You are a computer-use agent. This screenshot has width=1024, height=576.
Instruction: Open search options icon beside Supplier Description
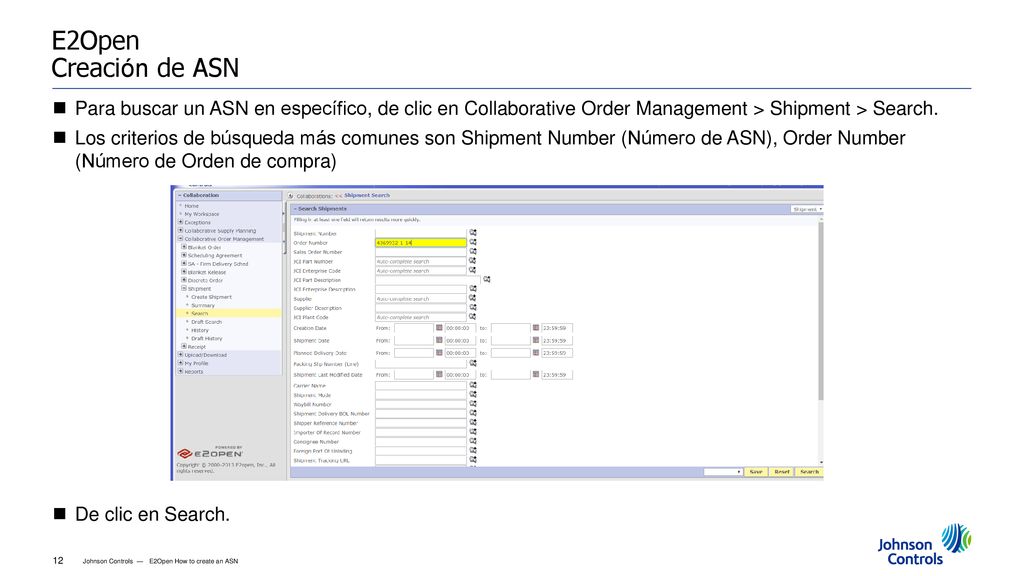tap(473, 307)
